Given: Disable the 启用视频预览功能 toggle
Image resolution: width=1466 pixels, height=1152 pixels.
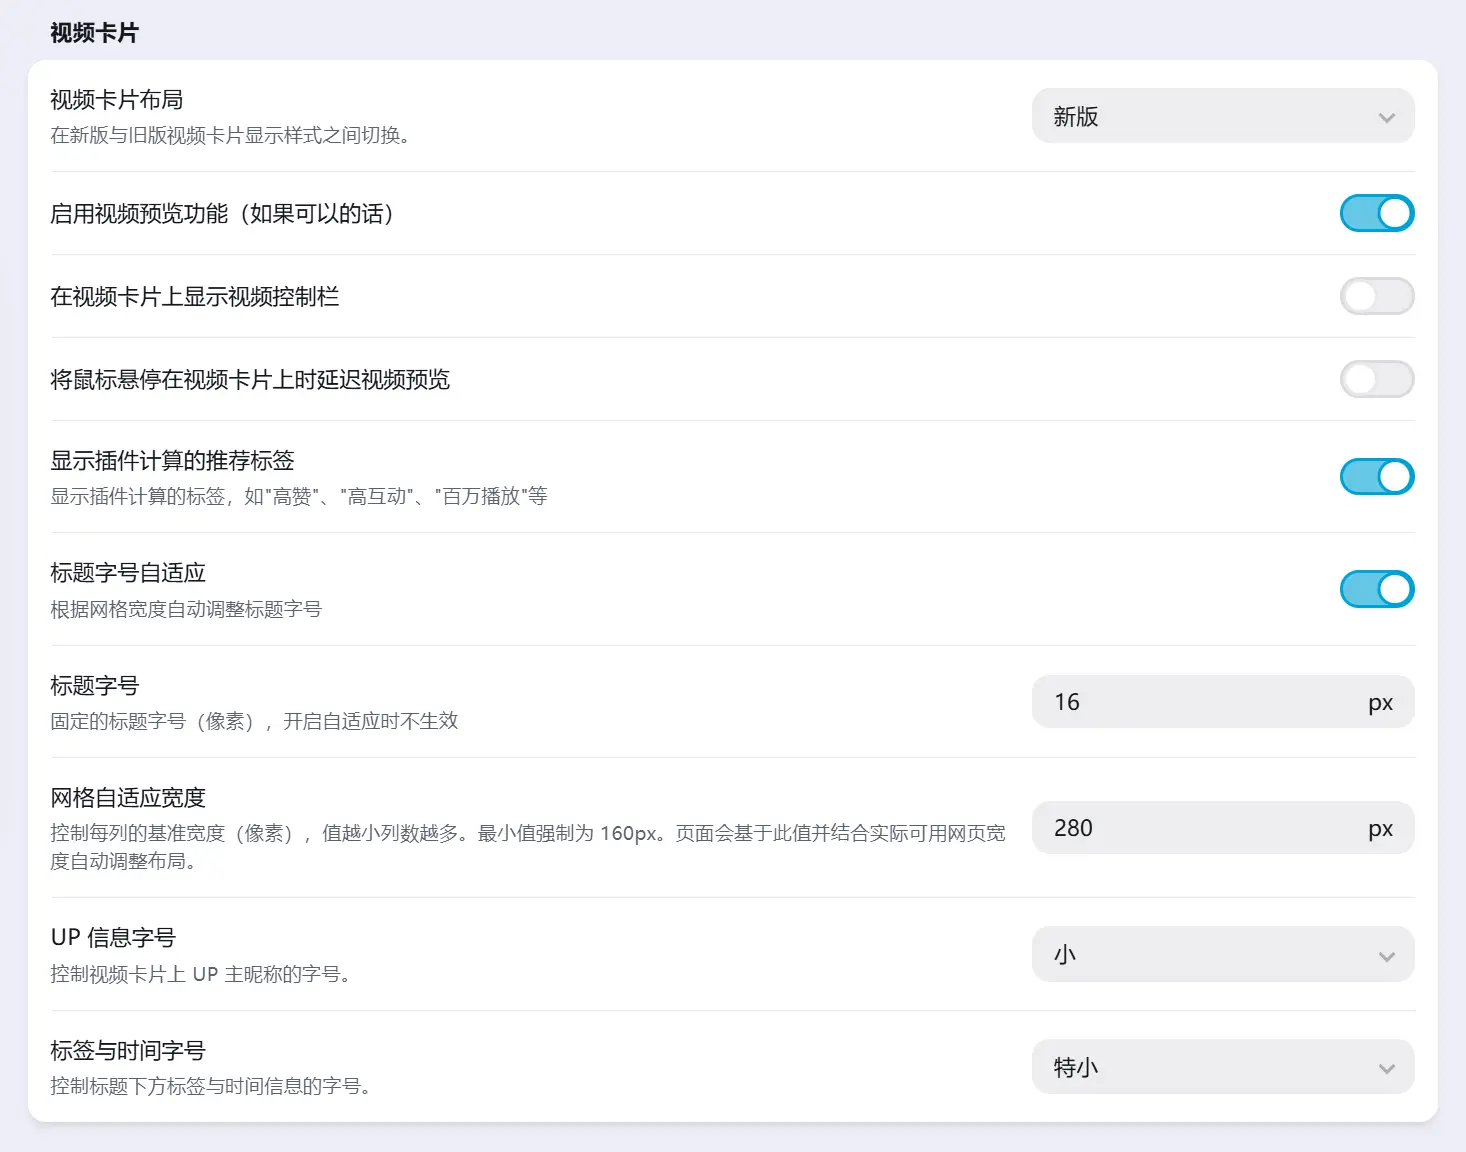Looking at the screenshot, I should point(1376,213).
